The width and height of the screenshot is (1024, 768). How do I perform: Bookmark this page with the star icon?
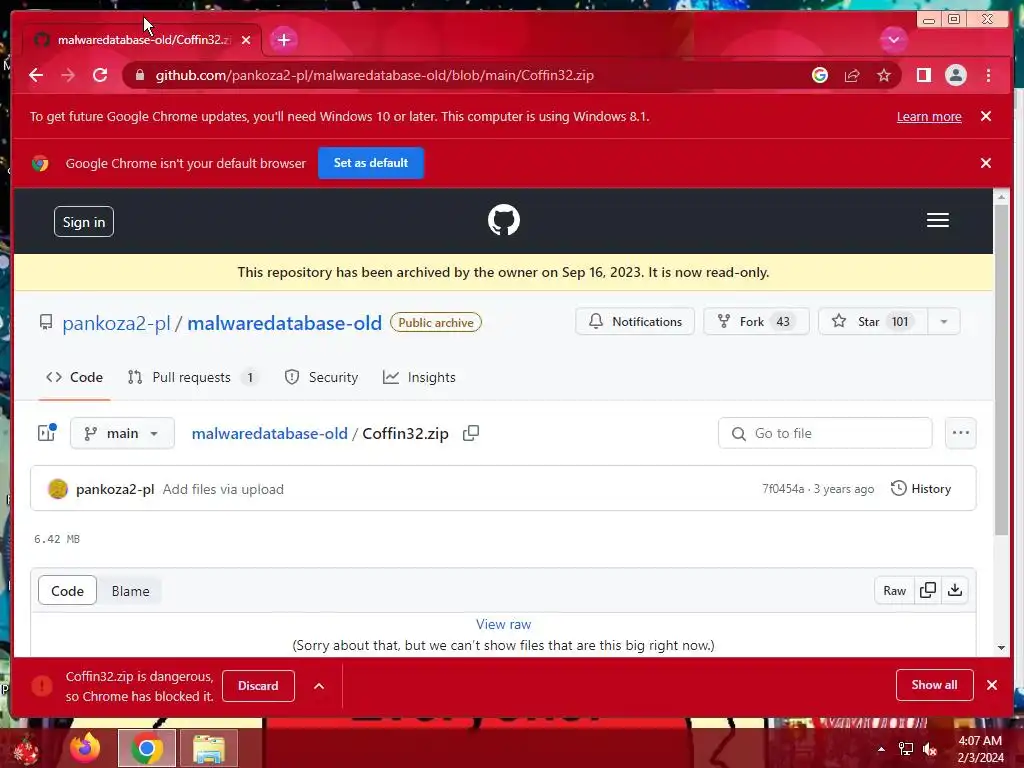884,75
